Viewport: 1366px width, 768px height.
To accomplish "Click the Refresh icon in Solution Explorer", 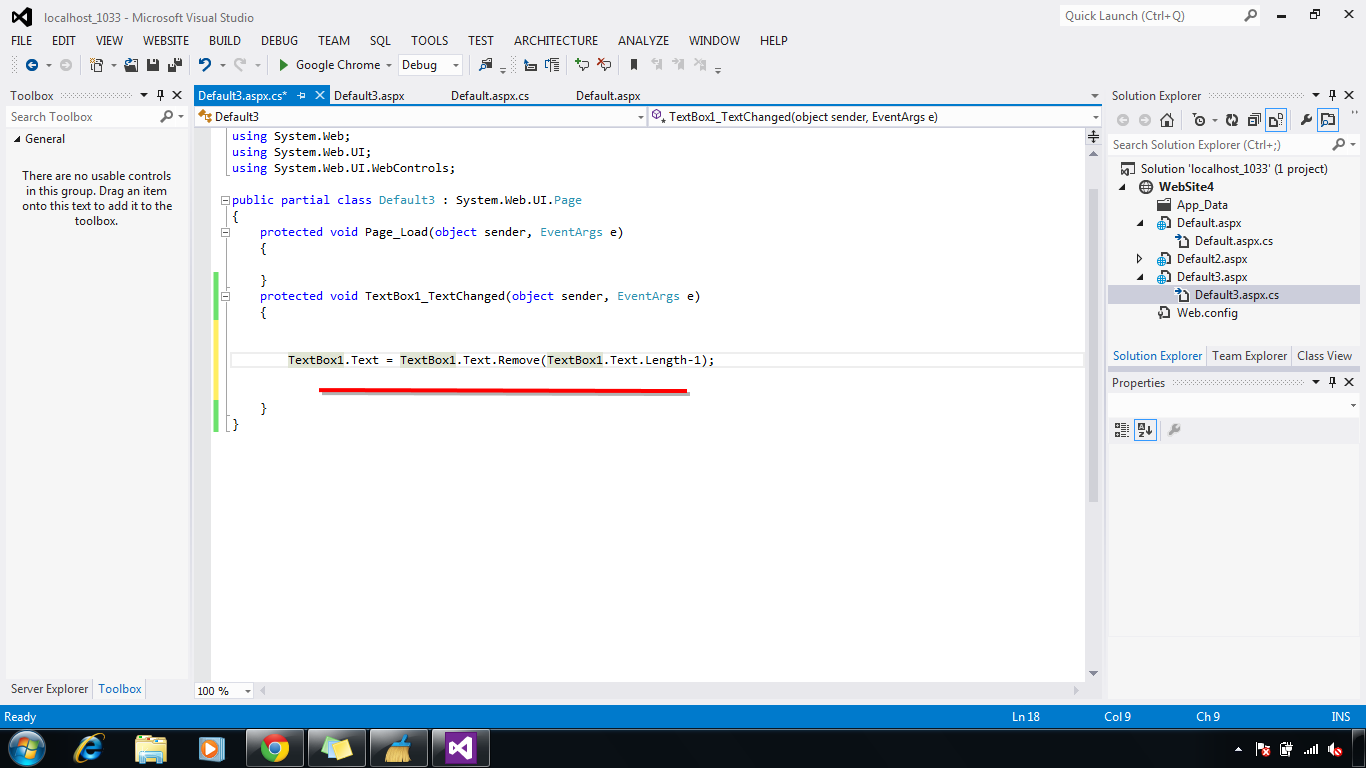I will [1232, 119].
